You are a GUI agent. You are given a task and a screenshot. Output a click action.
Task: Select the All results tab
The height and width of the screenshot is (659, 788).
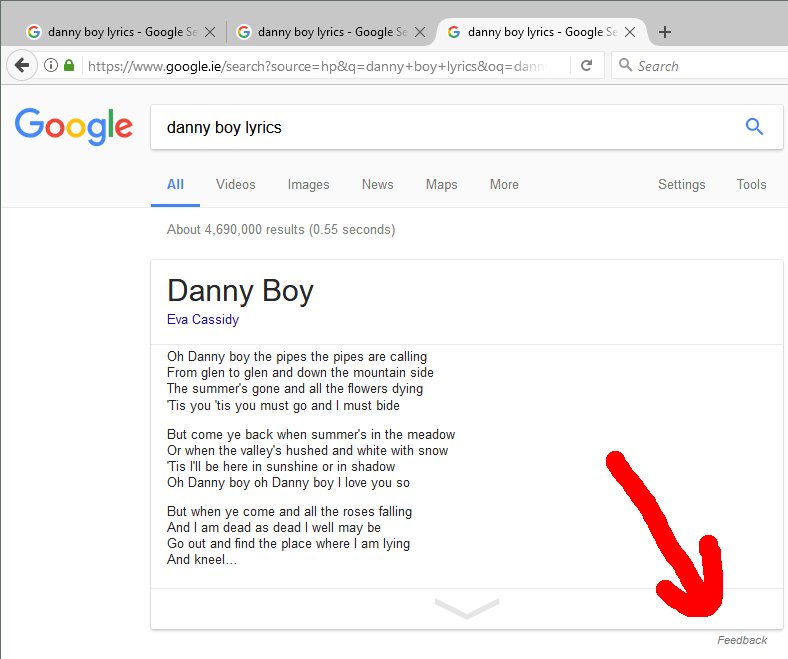(175, 184)
